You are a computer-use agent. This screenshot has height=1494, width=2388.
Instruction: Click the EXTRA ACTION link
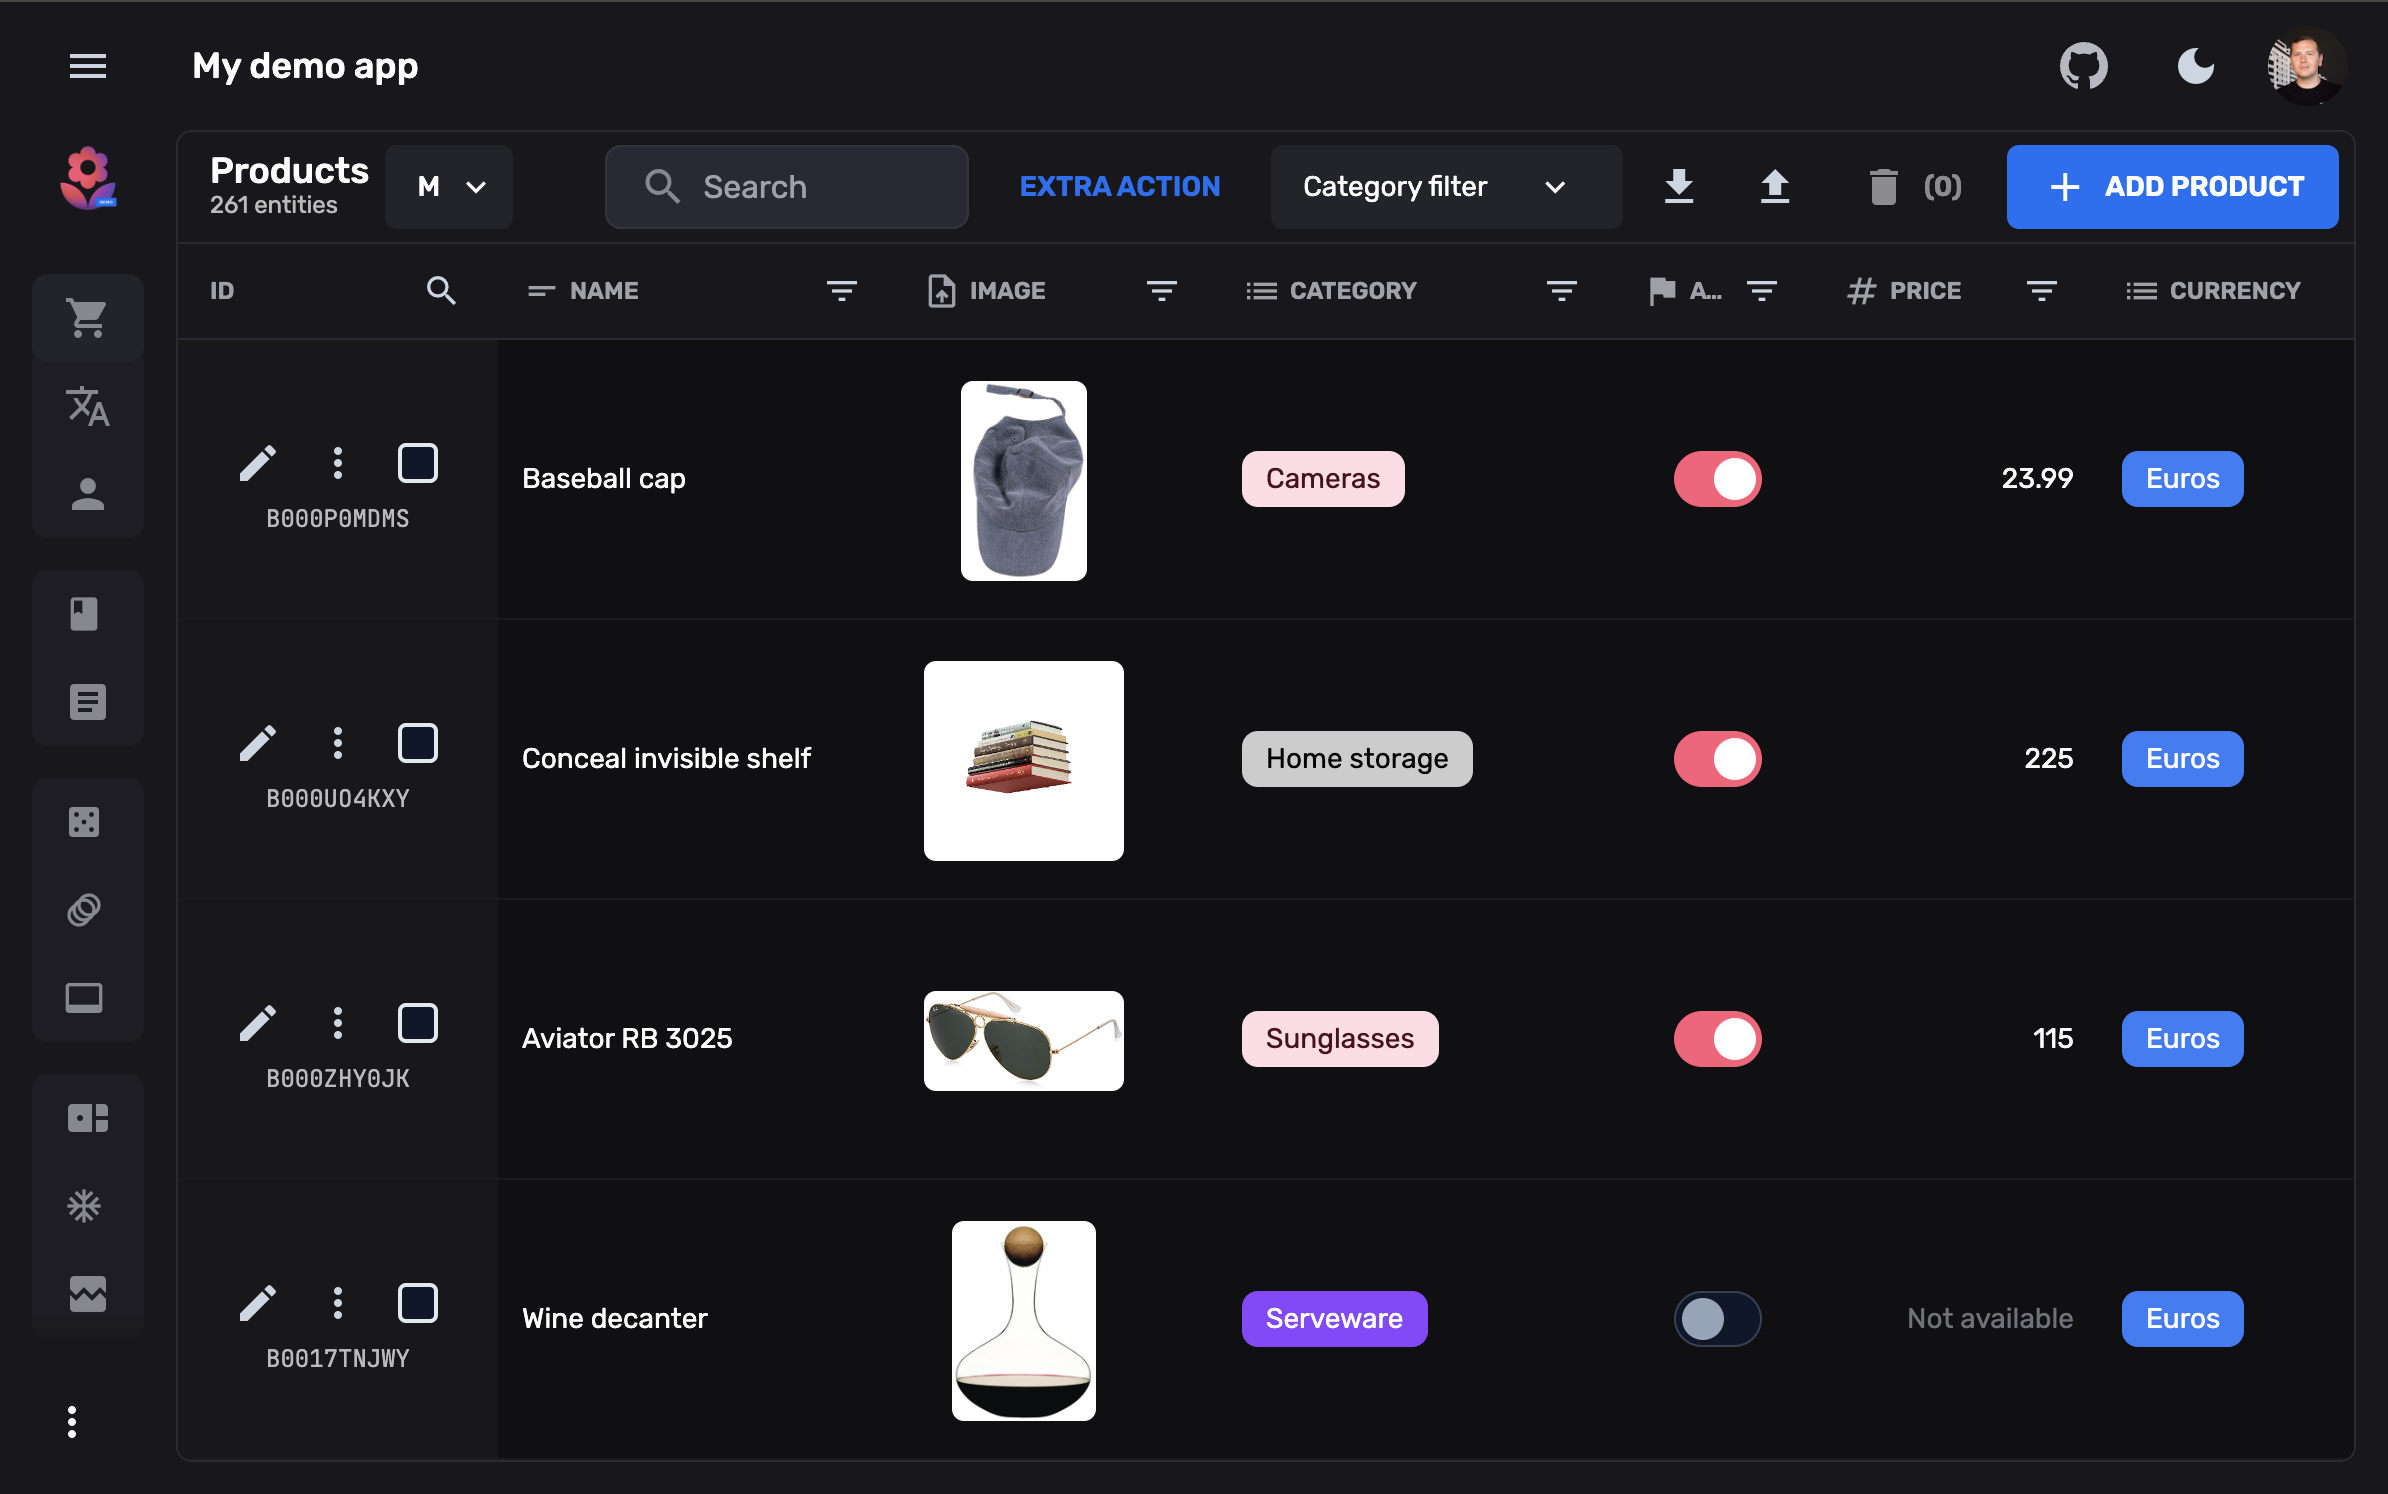point(1119,186)
